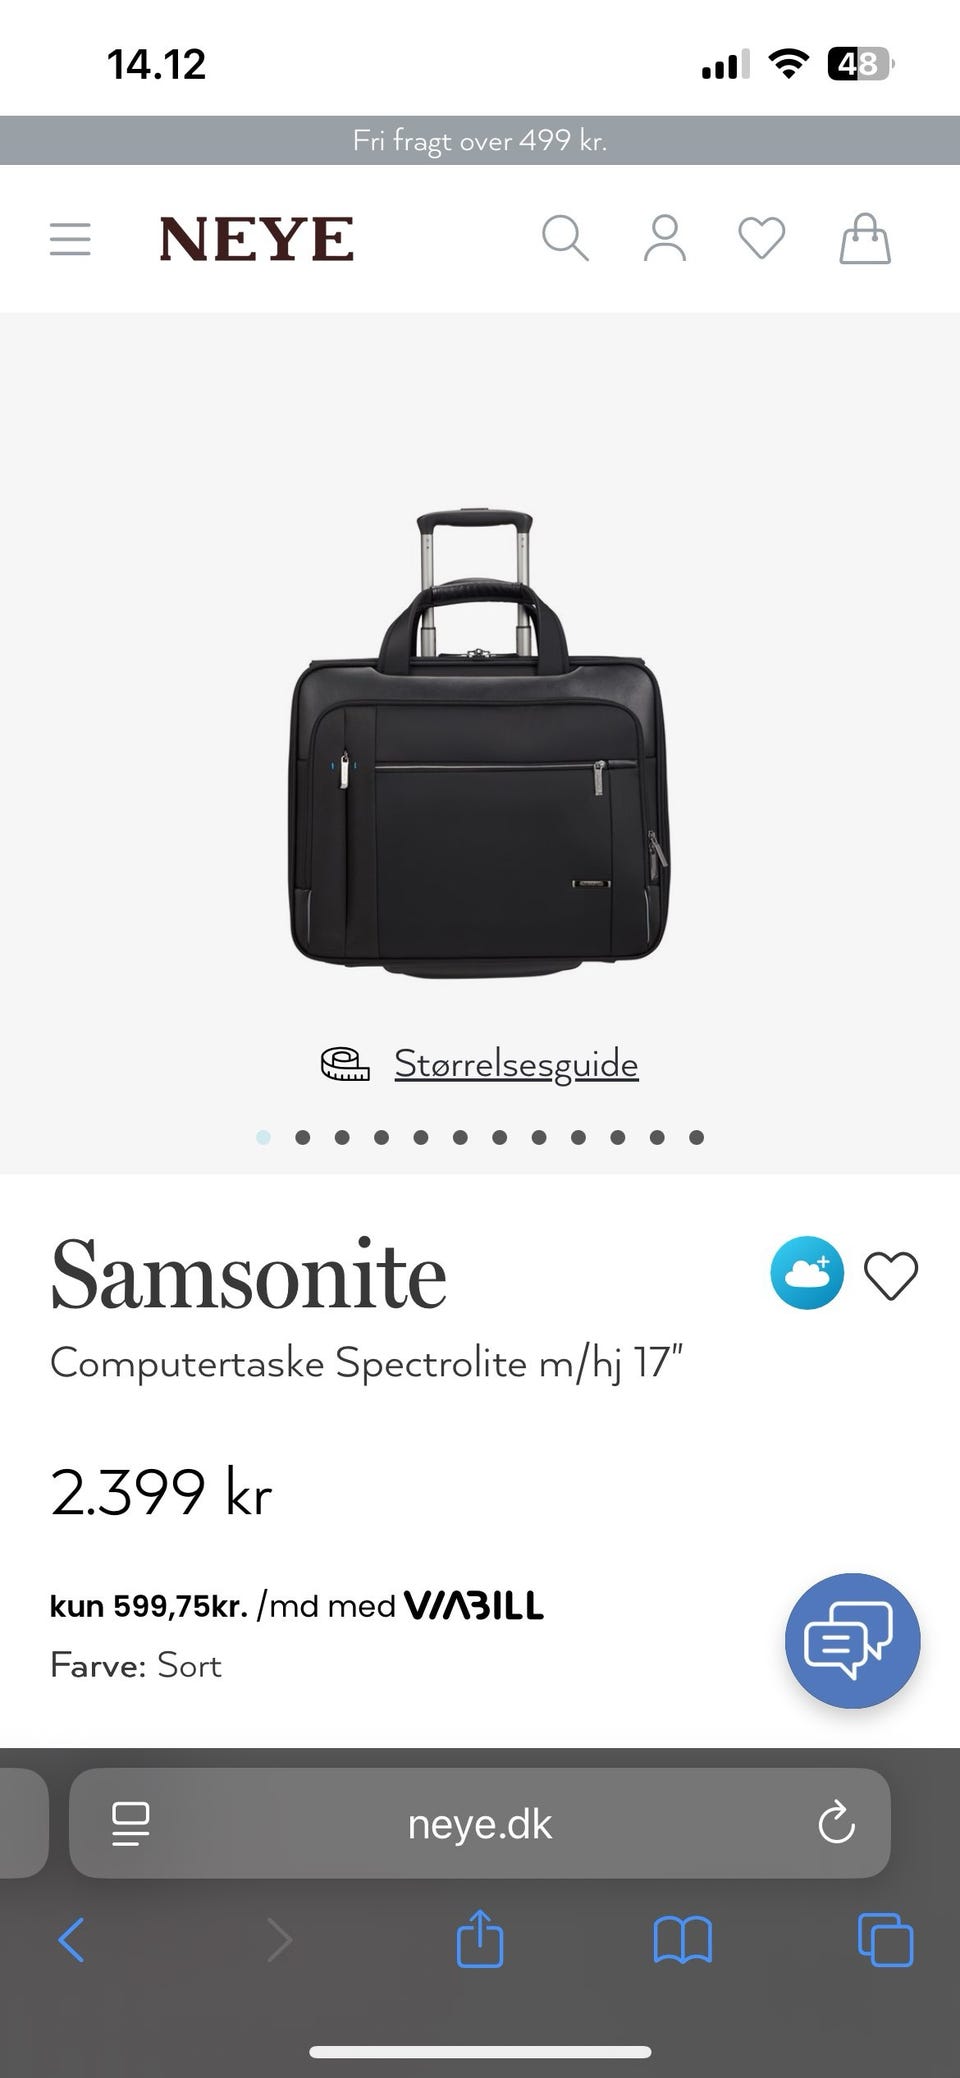Tap the neye.dk address bar

pos(480,1824)
